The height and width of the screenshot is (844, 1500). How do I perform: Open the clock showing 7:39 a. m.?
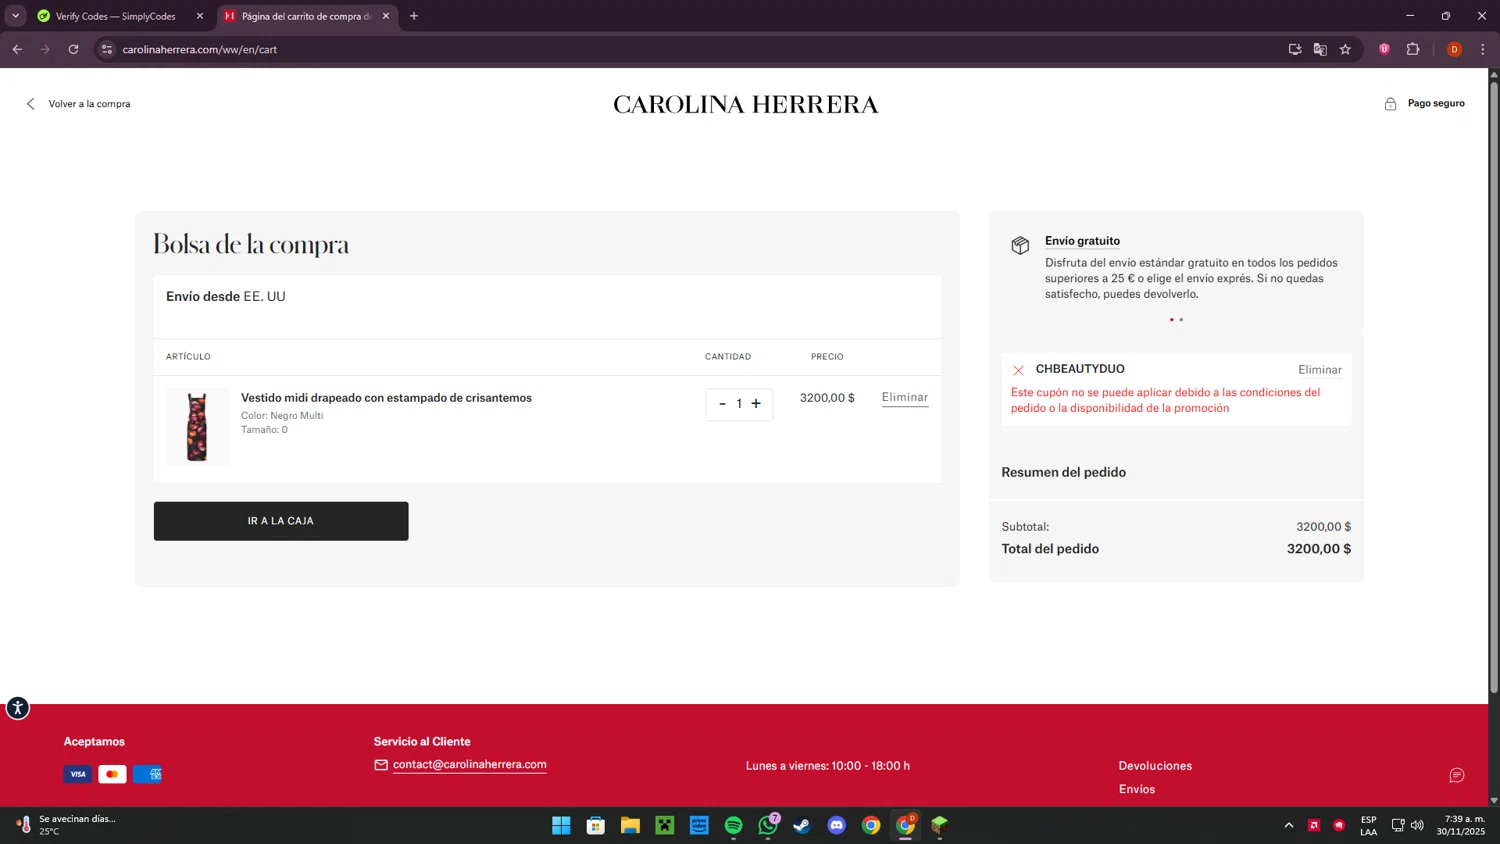point(1461,825)
